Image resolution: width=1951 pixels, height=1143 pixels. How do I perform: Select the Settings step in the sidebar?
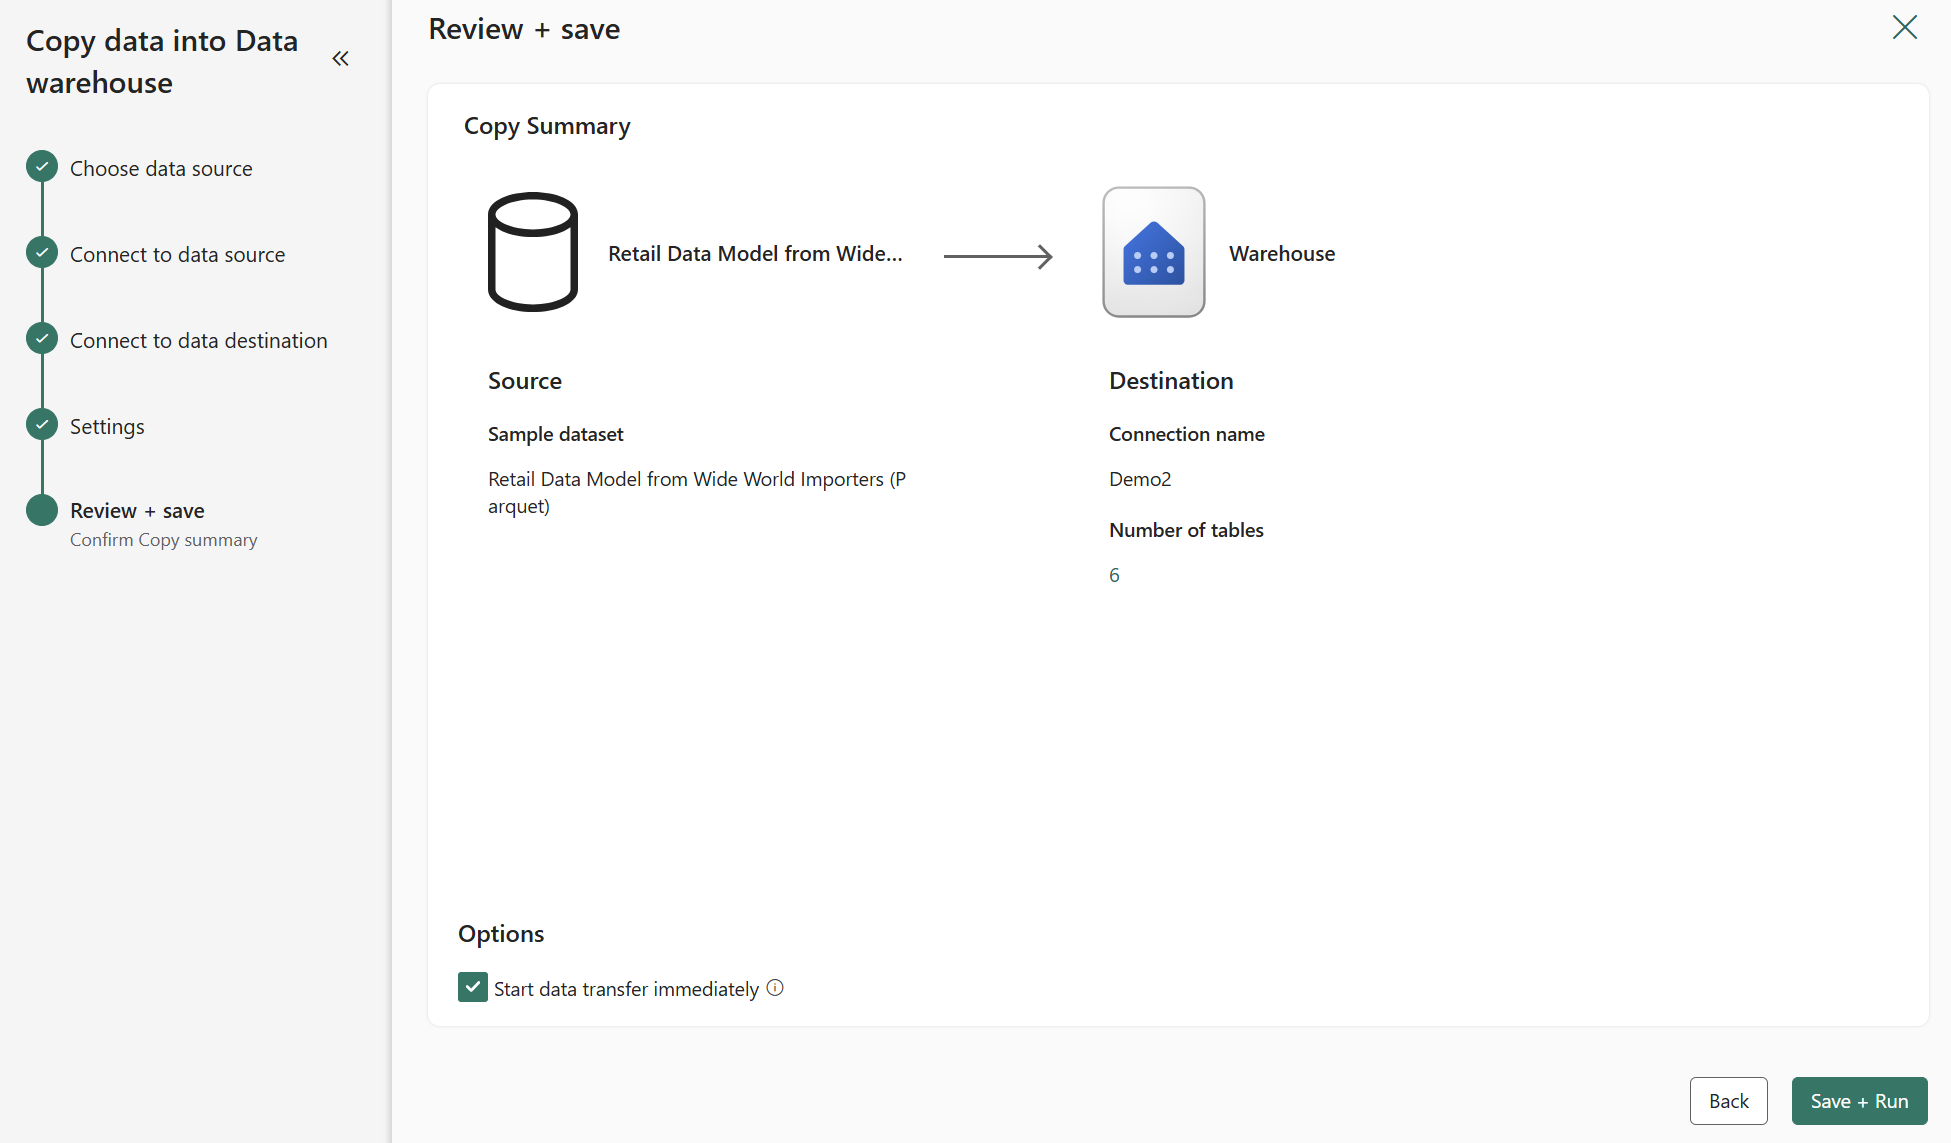pos(106,425)
